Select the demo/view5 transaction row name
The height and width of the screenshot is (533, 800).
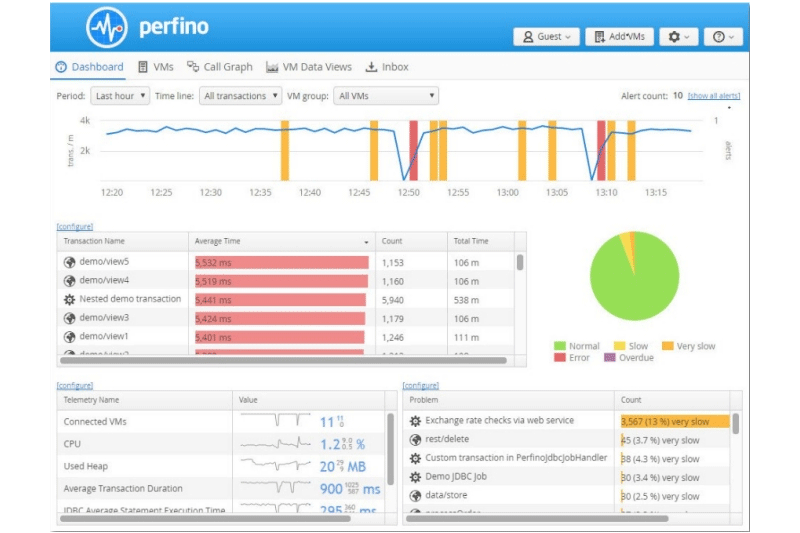pyautogui.click(x=104, y=262)
